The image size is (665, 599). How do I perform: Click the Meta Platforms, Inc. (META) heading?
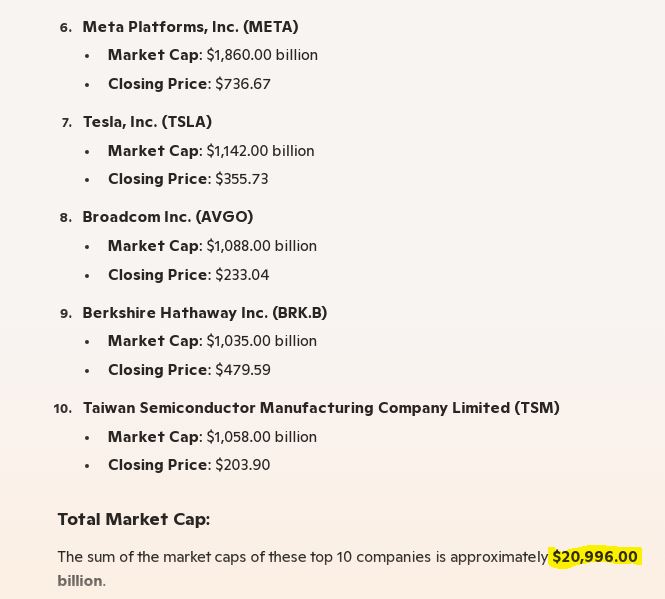(190, 27)
